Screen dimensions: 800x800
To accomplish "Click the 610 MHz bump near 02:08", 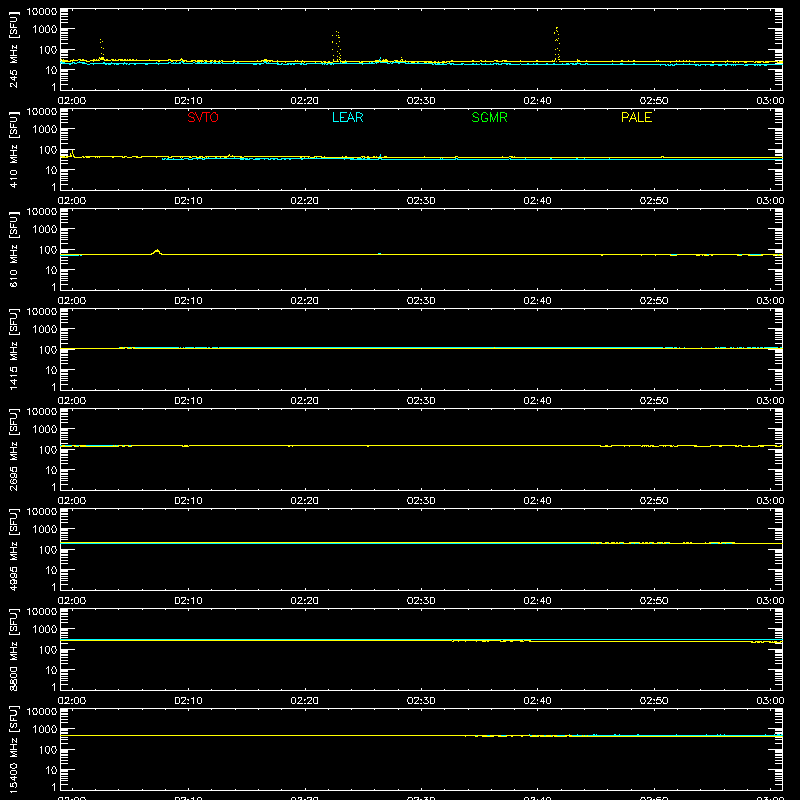I will 157,252.
